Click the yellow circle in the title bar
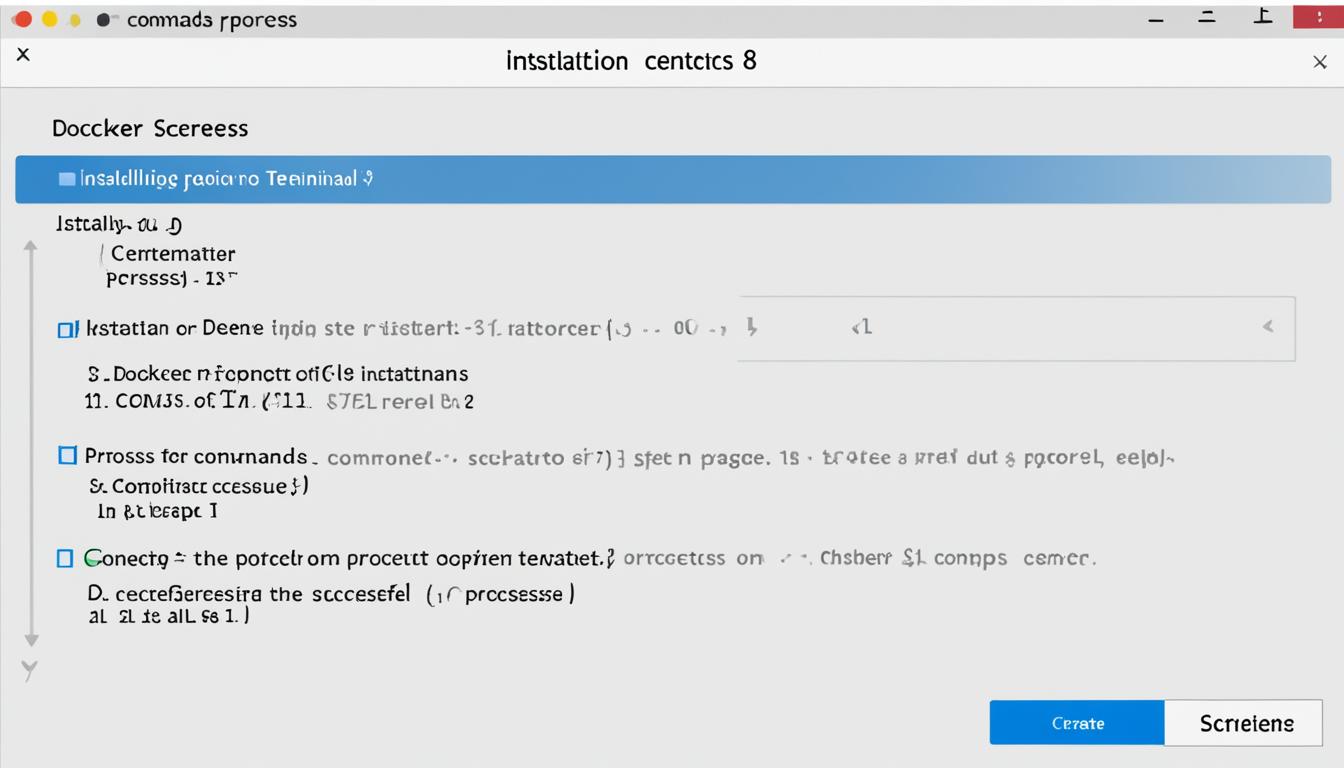 49,20
